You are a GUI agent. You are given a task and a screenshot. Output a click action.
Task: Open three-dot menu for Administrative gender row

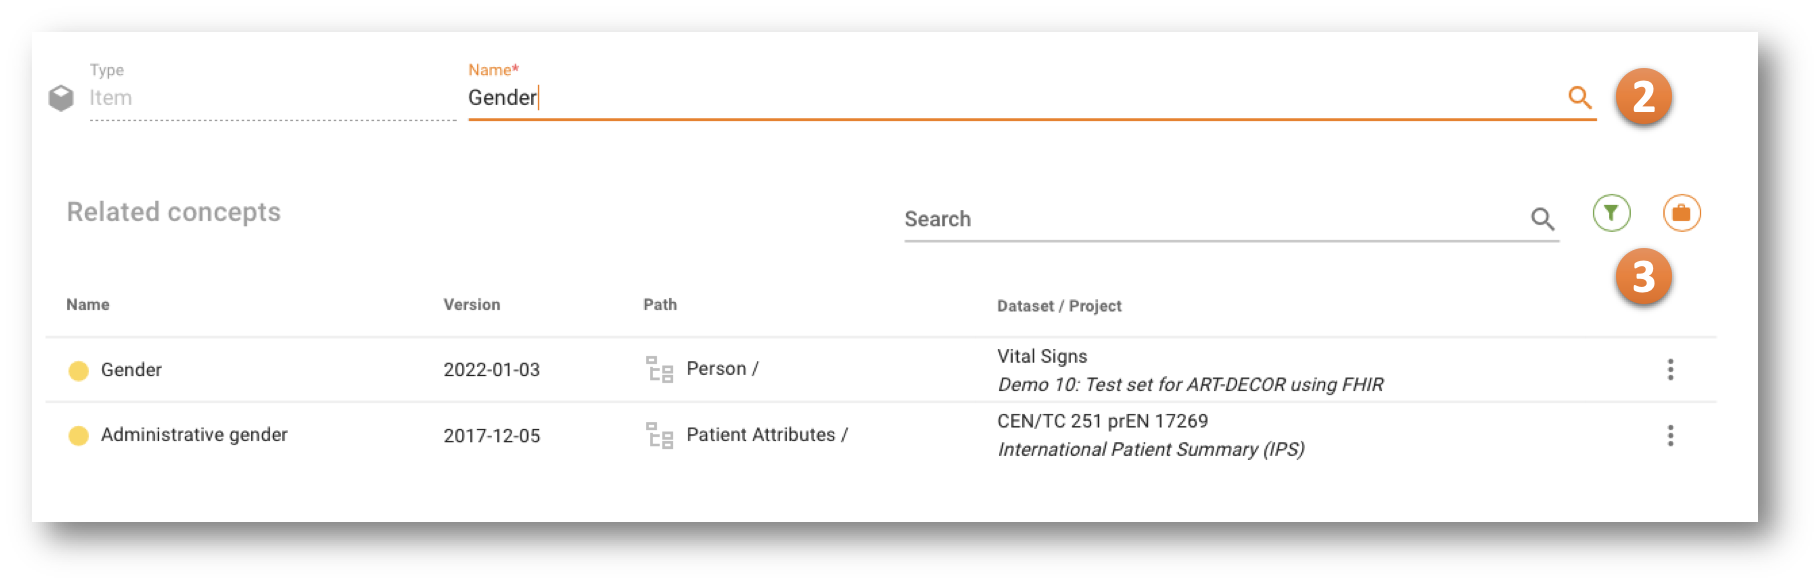tap(1669, 435)
